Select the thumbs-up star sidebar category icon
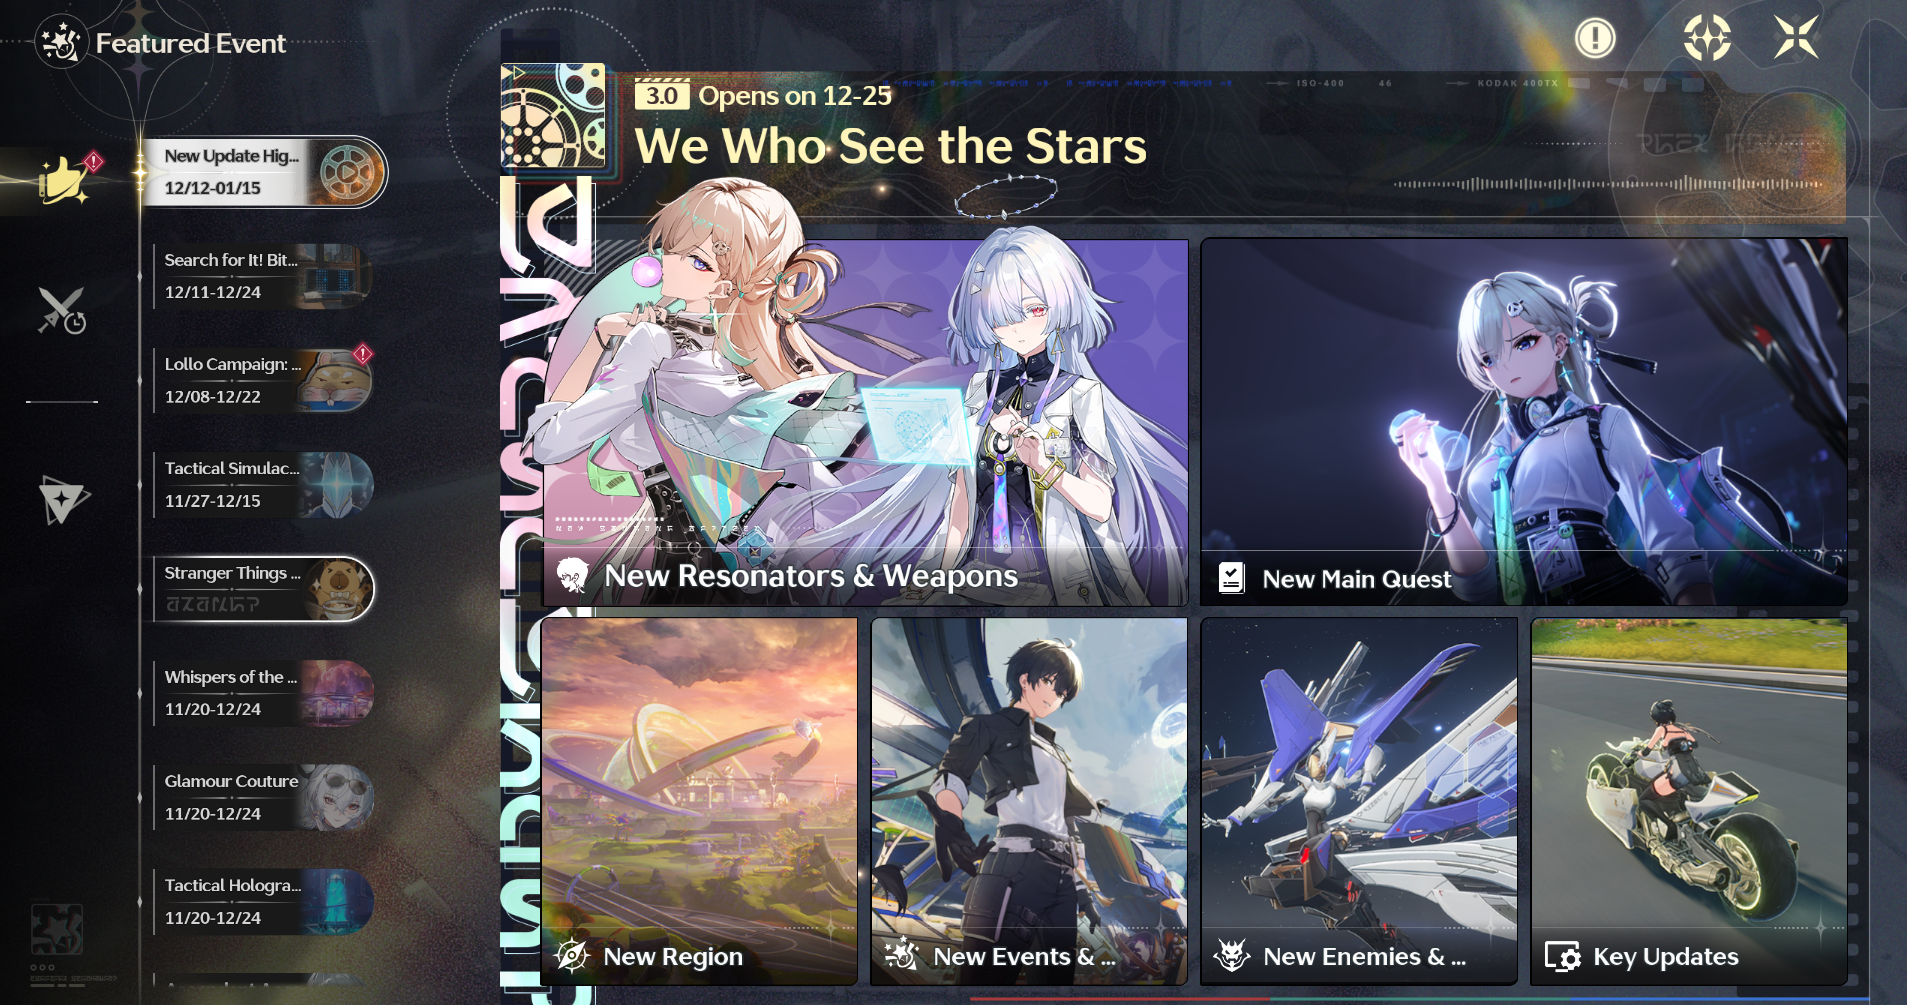This screenshot has width=1907, height=1005. [x=65, y=180]
